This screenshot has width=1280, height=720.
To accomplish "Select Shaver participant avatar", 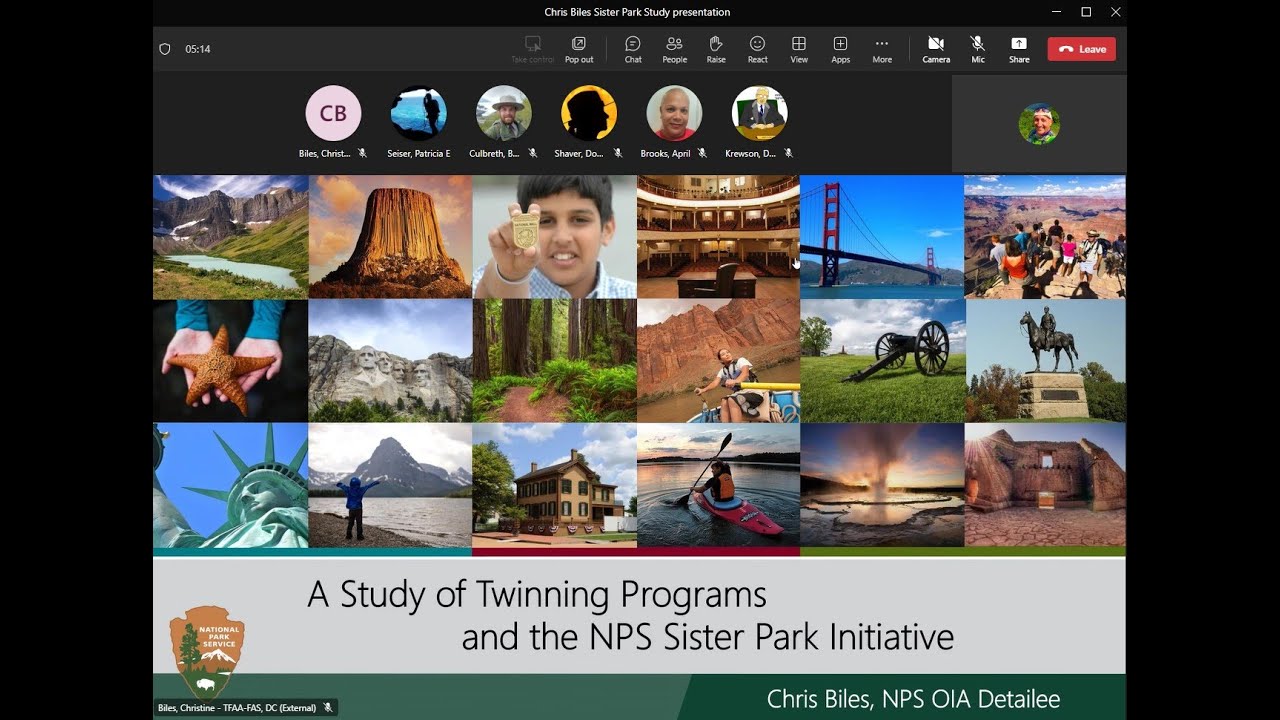I will point(589,113).
